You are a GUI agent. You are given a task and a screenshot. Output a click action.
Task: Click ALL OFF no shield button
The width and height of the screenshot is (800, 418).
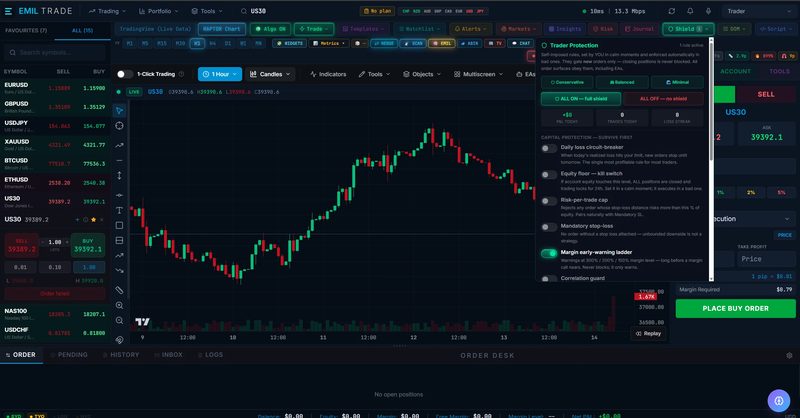click(x=663, y=99)
